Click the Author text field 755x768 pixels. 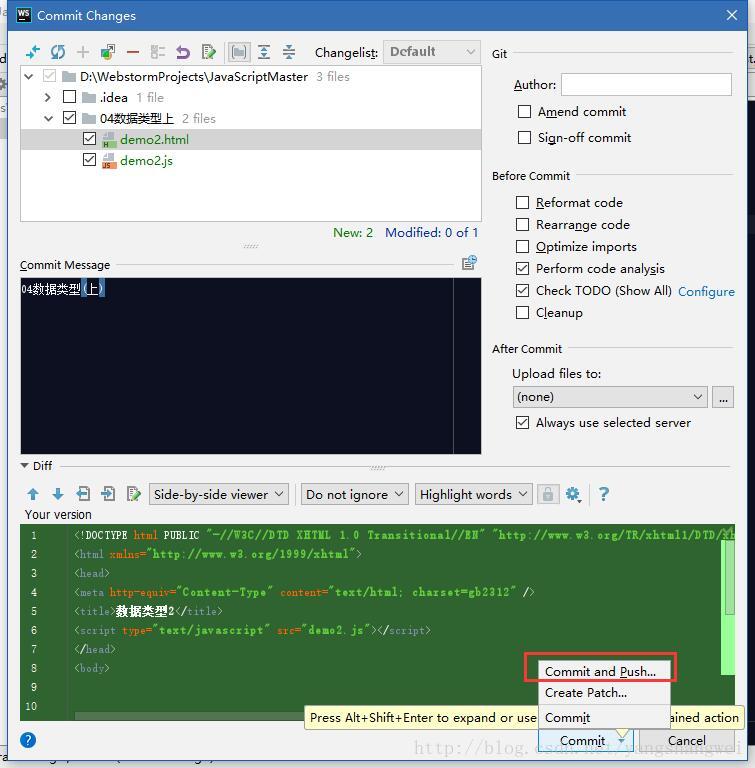[x=646, y=85]
